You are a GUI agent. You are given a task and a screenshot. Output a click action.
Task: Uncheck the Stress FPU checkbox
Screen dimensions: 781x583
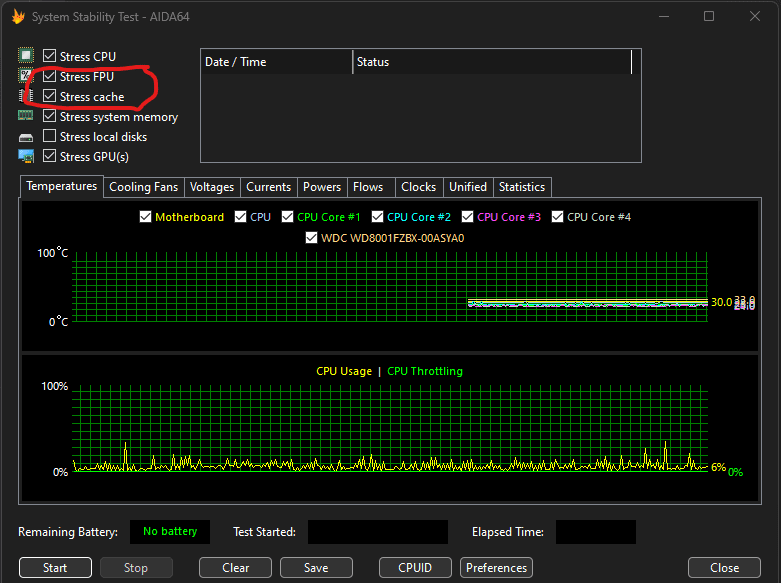pyautogui.click(x=49, y=76)
